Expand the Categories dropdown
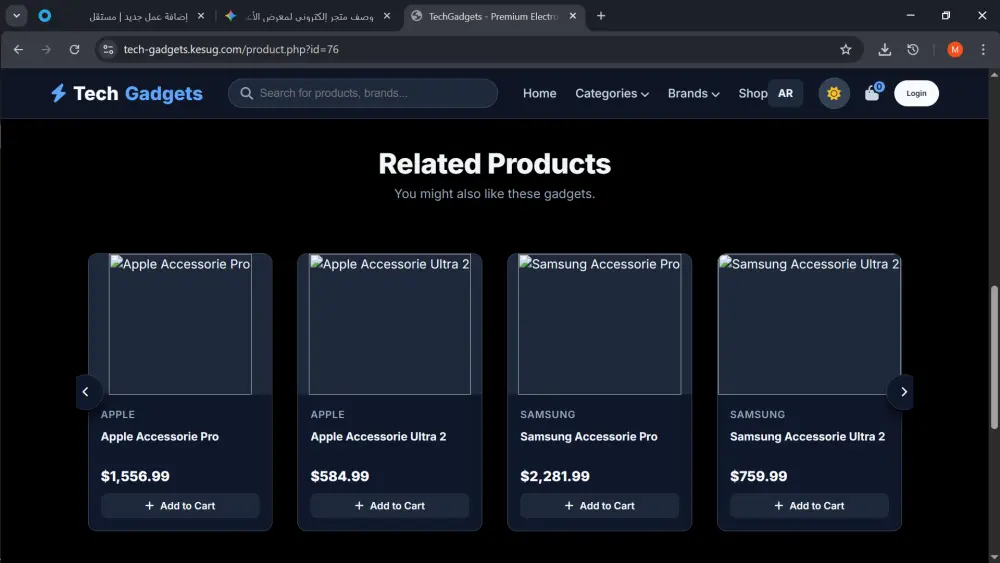Viewport: 1000px width, 563px height. pyautogui.click(x=612, y=93)
